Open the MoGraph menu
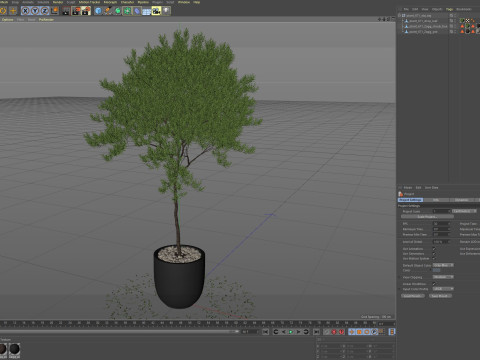This screenshot has width=480, height=360. coord(110,2)
